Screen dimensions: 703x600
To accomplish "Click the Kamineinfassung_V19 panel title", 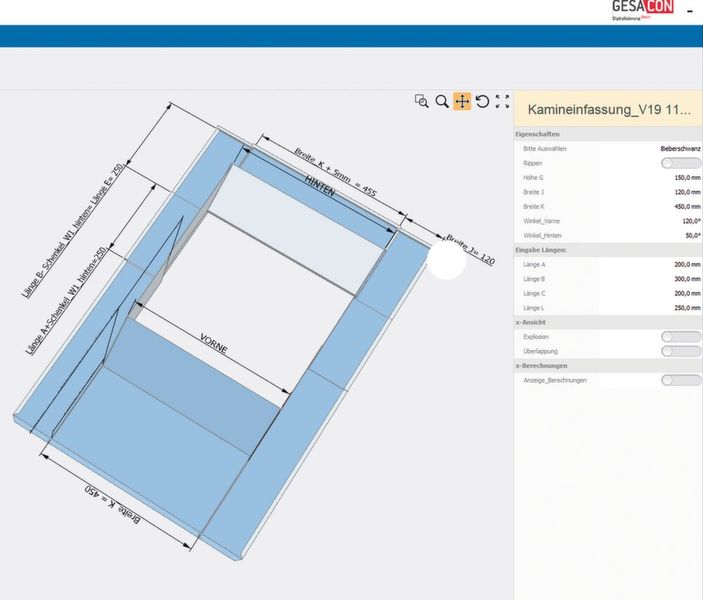I will pos(608,110).
